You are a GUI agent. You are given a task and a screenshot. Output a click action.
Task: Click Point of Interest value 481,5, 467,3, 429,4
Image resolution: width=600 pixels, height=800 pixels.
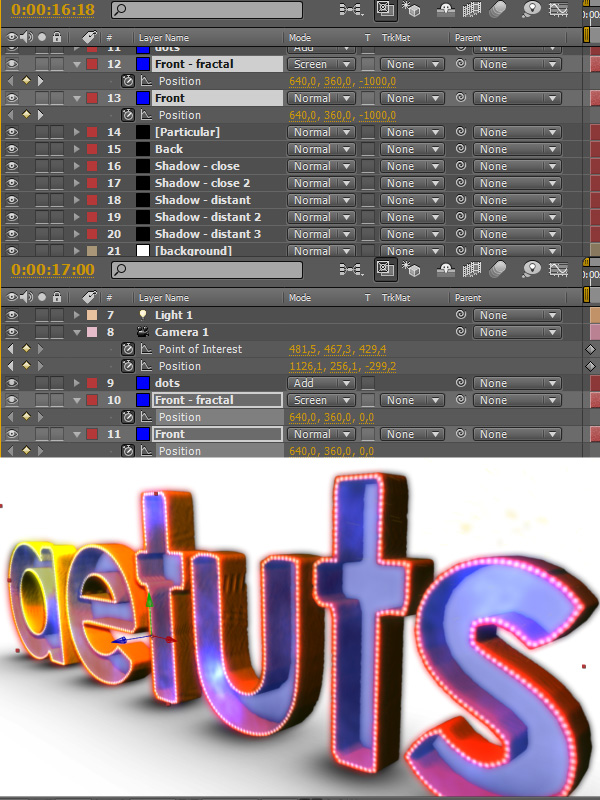tap(337, 349)
